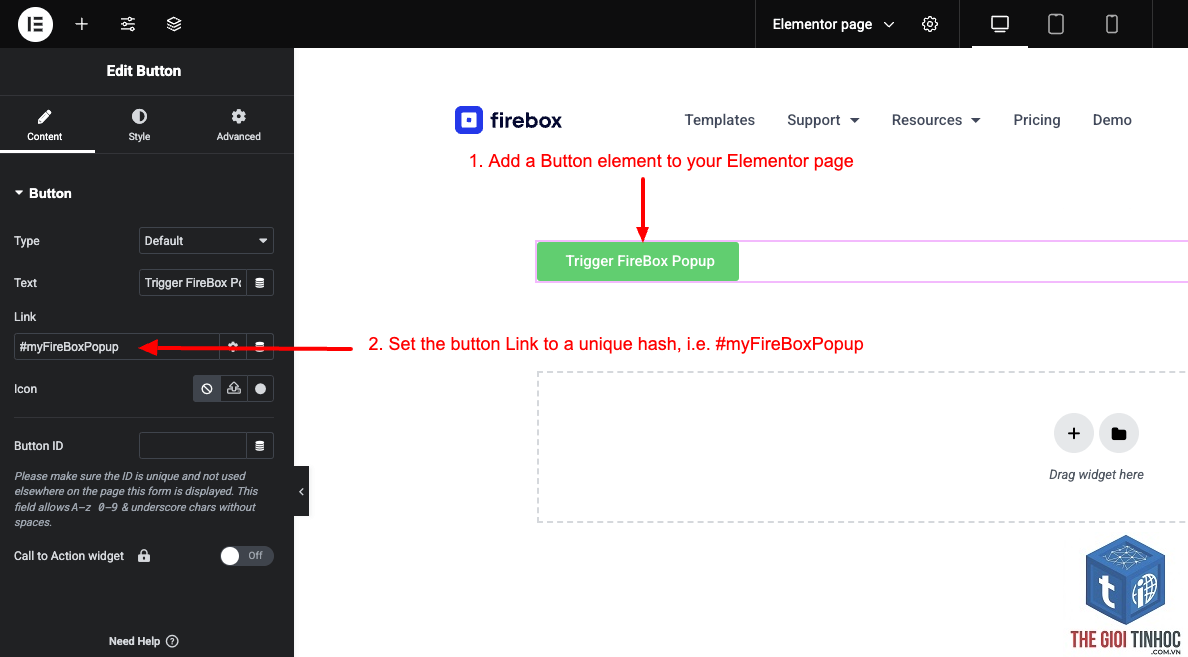
Task: Select no icon option
Action: coord(207,389)
